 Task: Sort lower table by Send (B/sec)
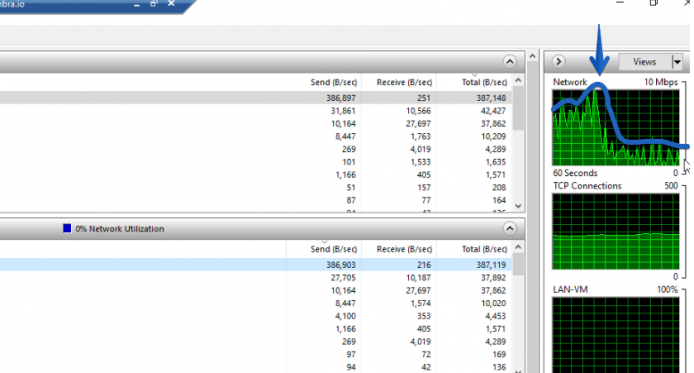click(333, 249)
